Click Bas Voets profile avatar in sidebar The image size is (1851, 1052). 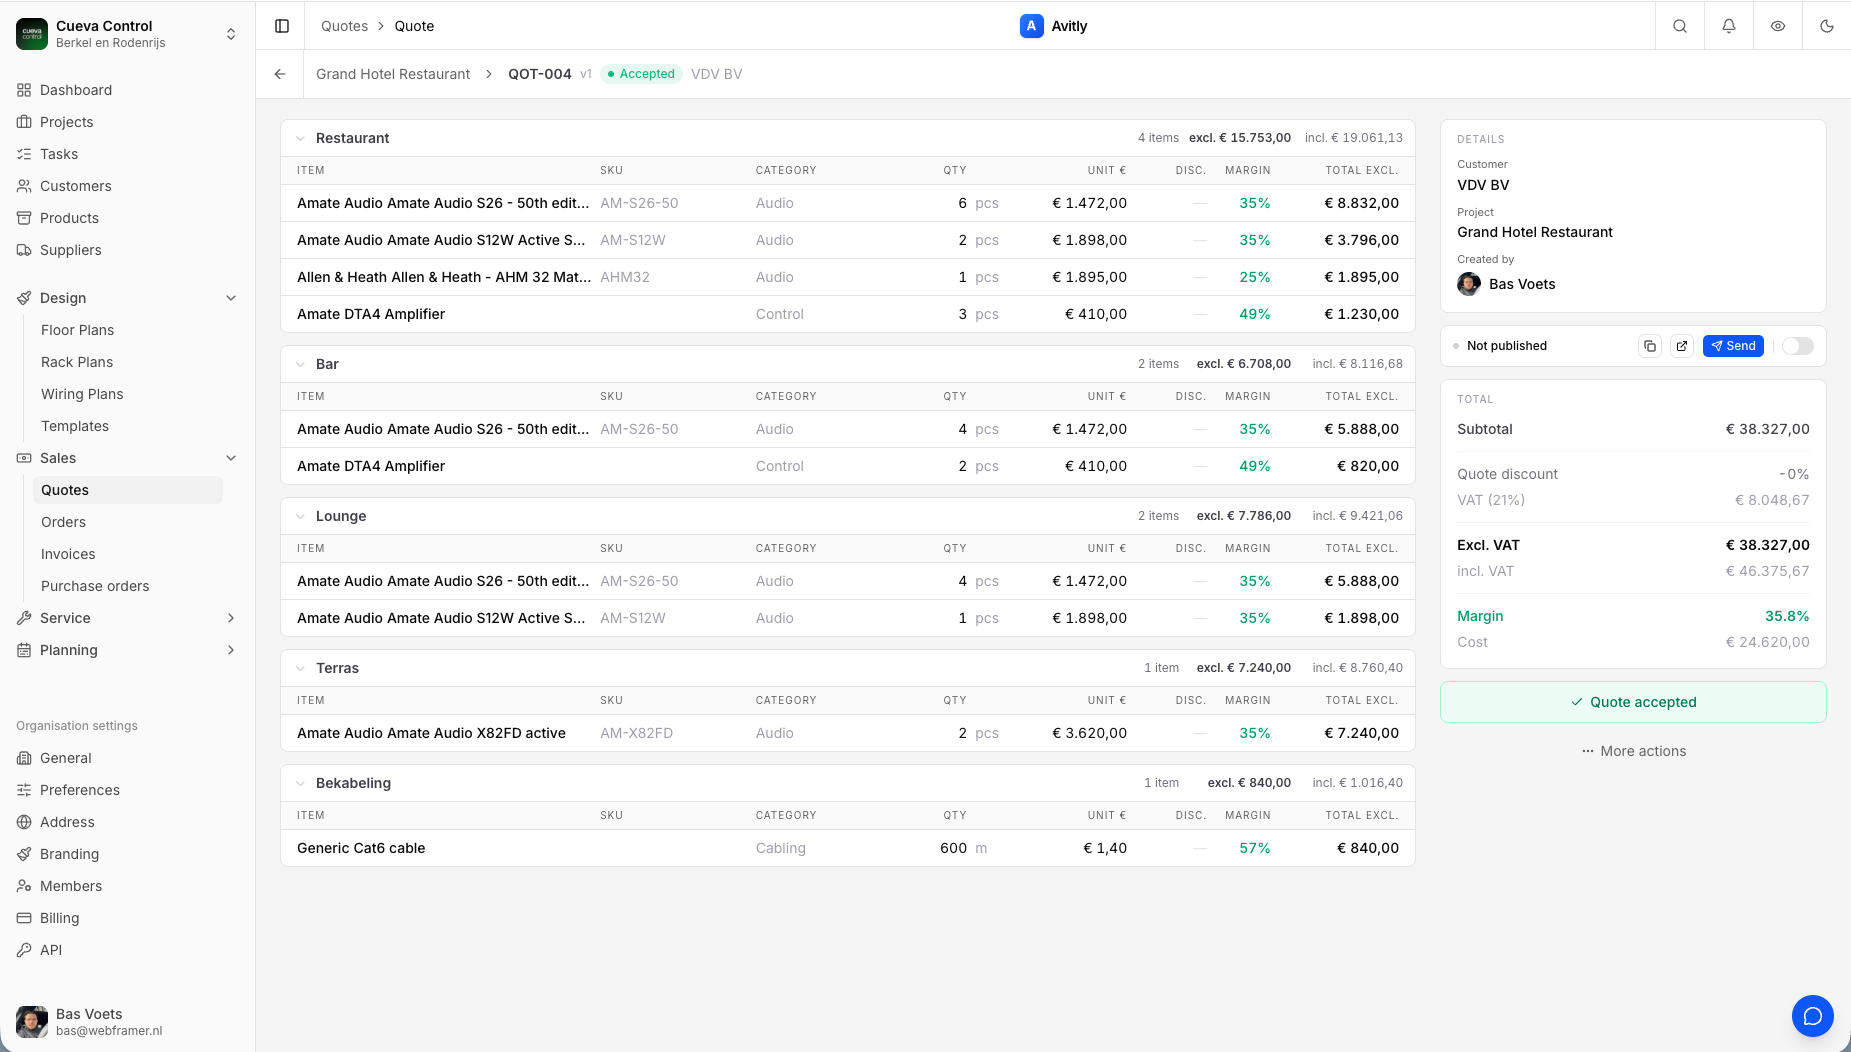32,1022
